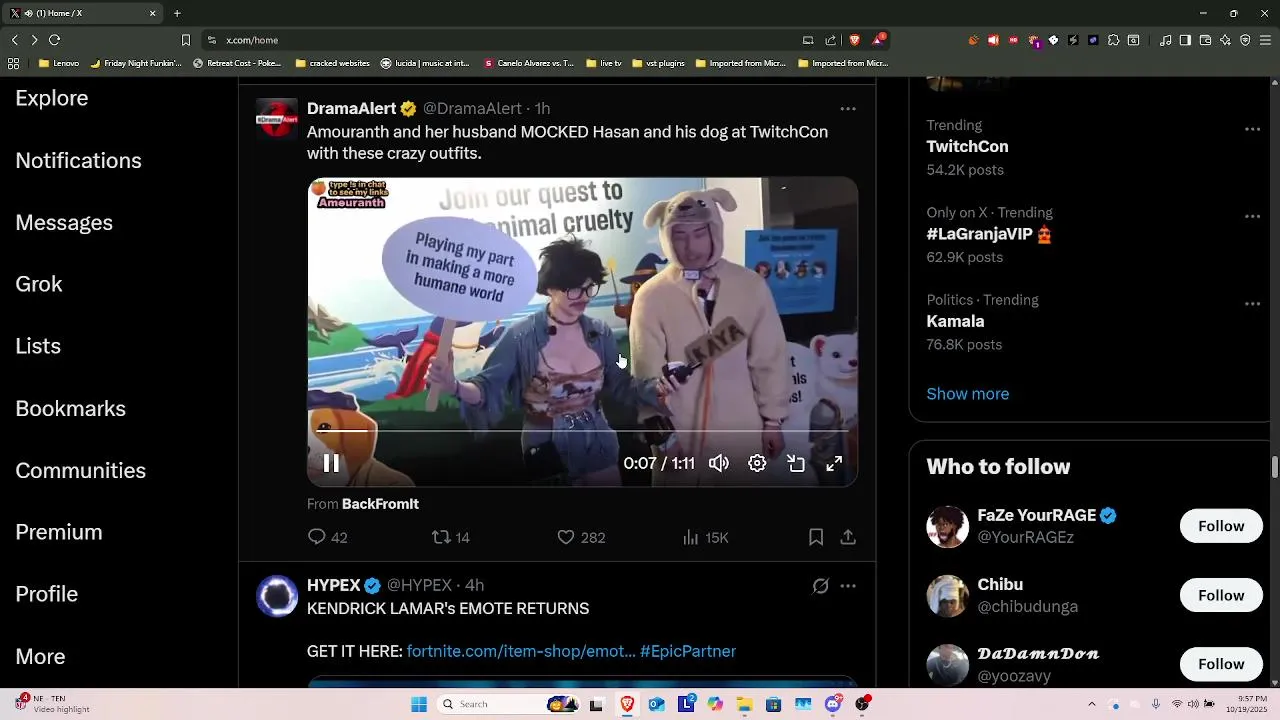
Task: Open the TwitchCon trending topic
Action: [x=967, y=146]
